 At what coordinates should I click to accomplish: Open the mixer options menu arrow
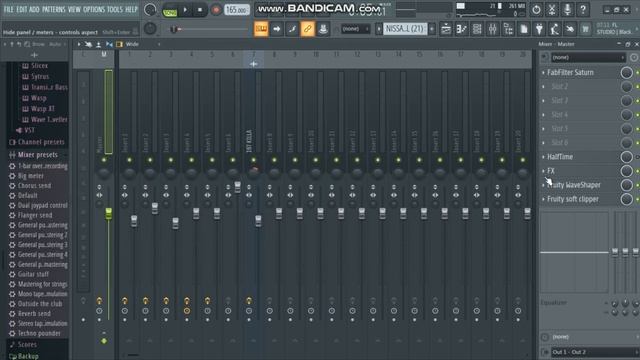point(79,44)
